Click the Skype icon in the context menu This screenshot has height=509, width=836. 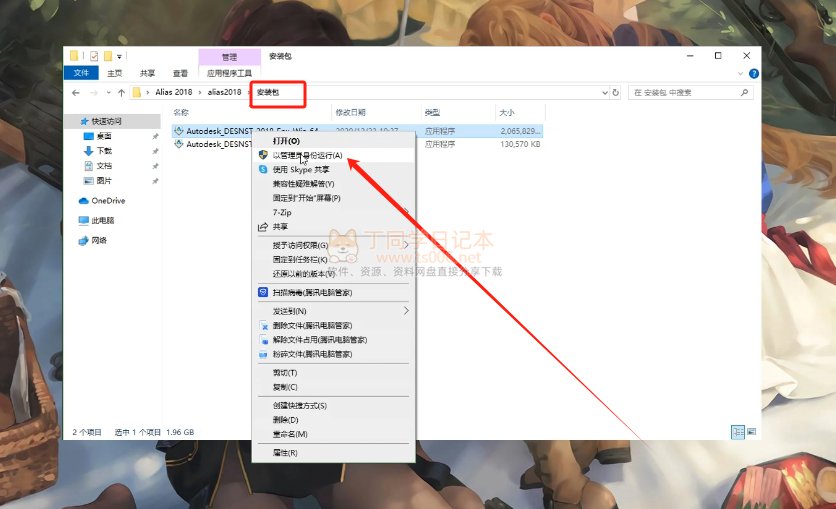(263, 169)
